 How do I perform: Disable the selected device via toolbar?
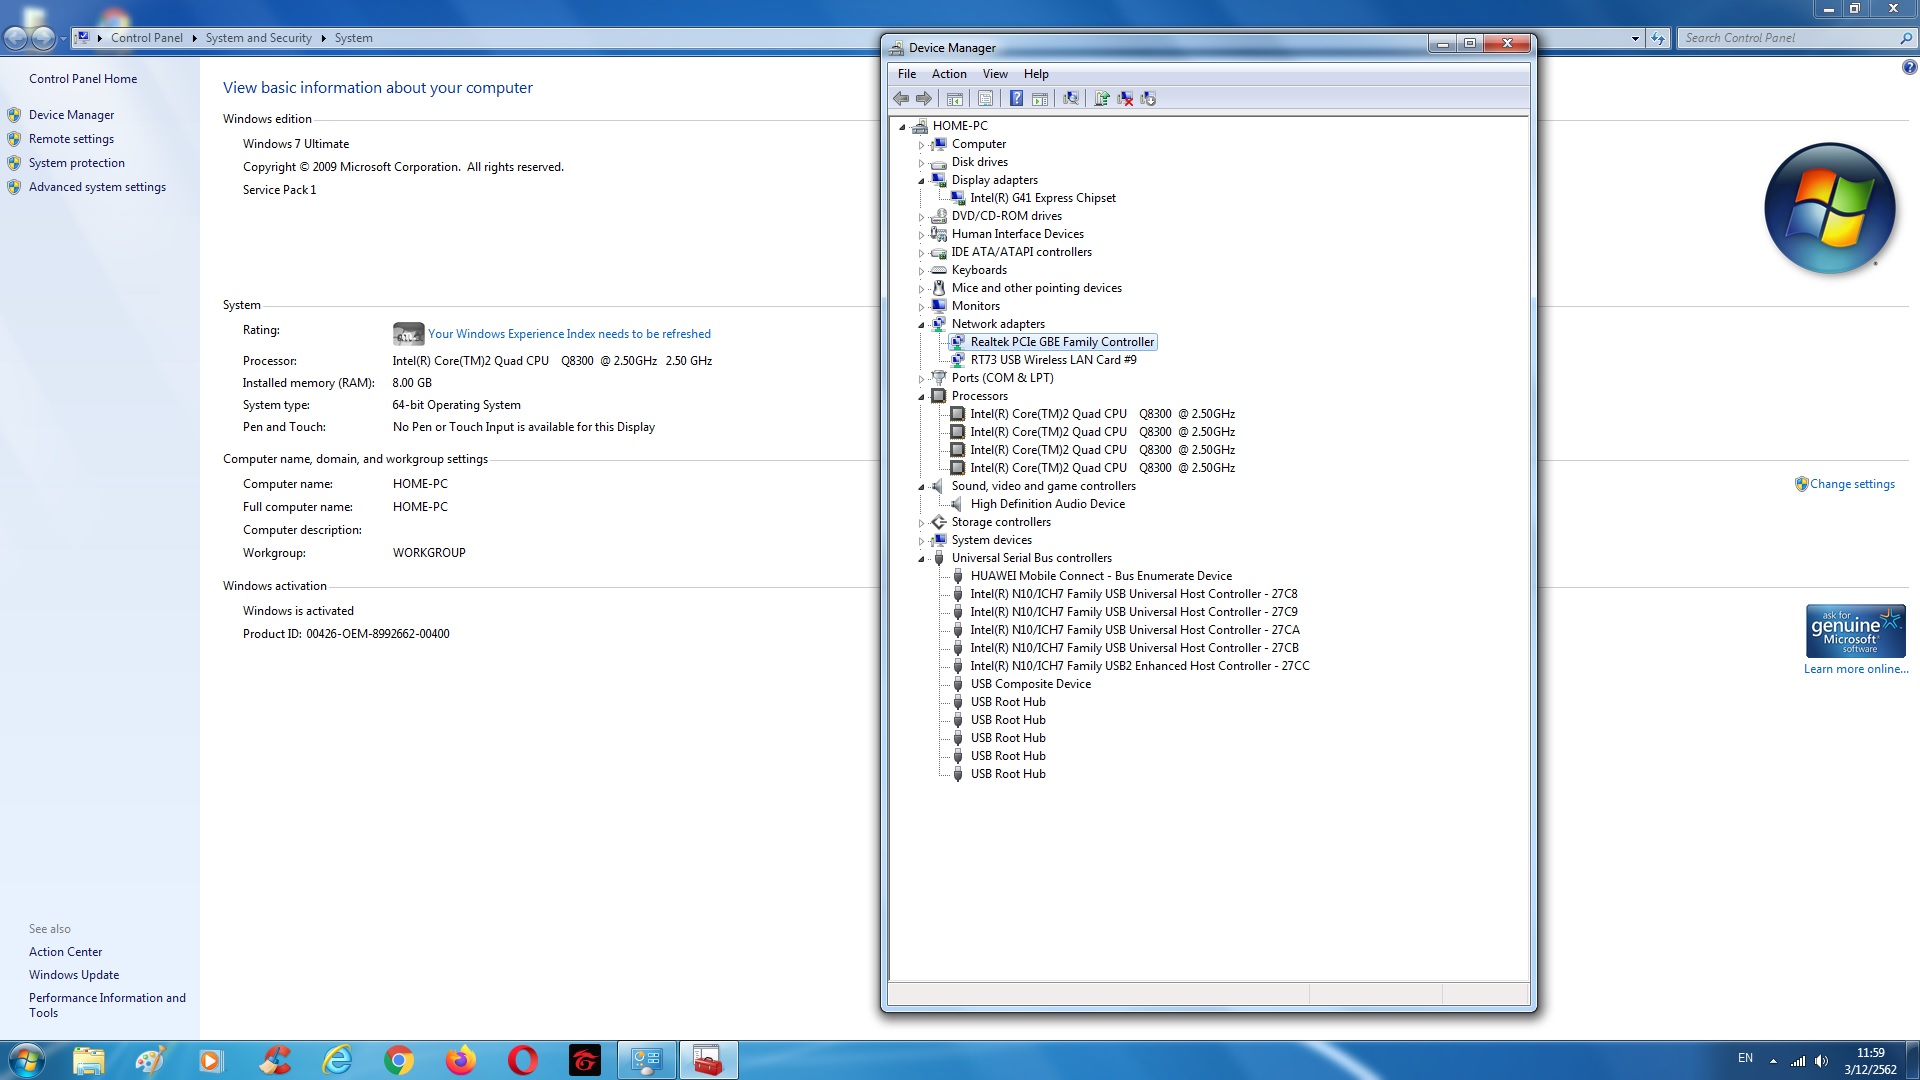tap(1148, 98)
